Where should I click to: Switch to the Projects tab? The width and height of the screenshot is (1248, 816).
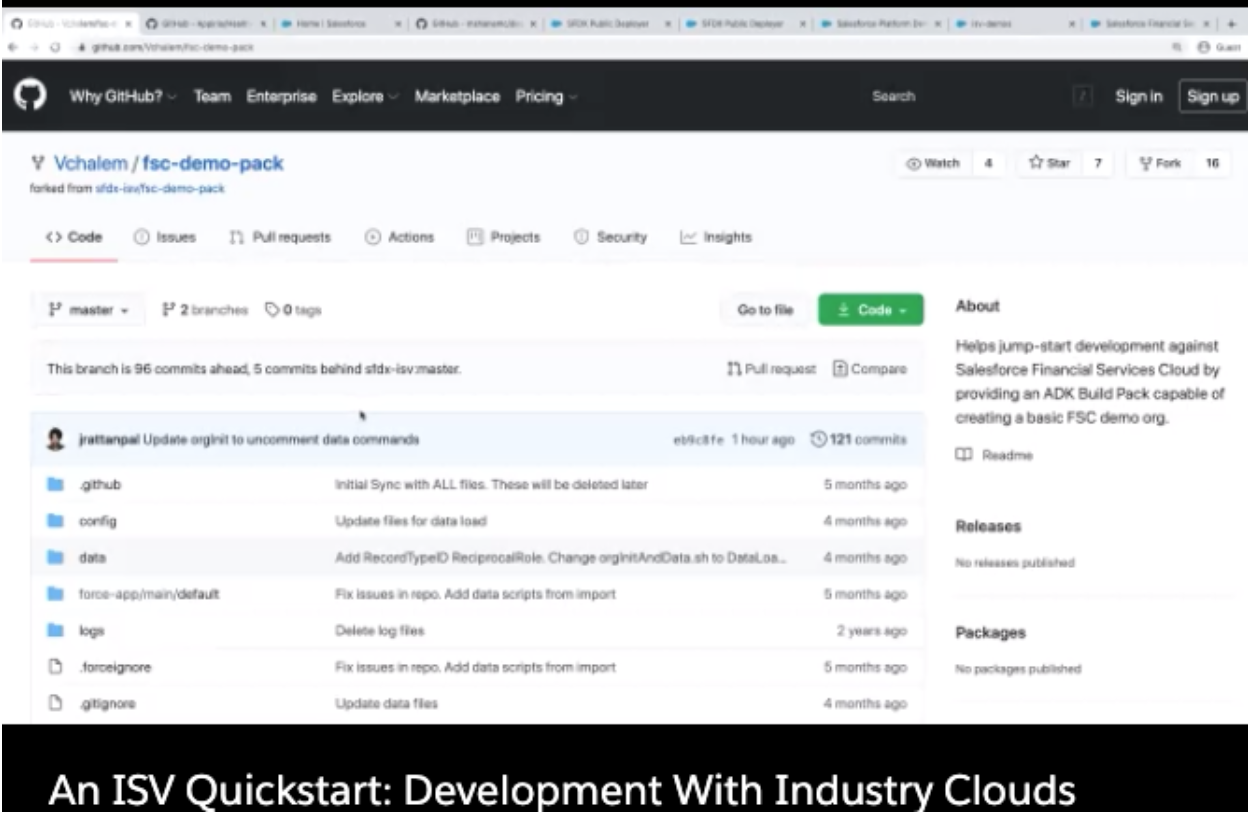coord(503,238)
